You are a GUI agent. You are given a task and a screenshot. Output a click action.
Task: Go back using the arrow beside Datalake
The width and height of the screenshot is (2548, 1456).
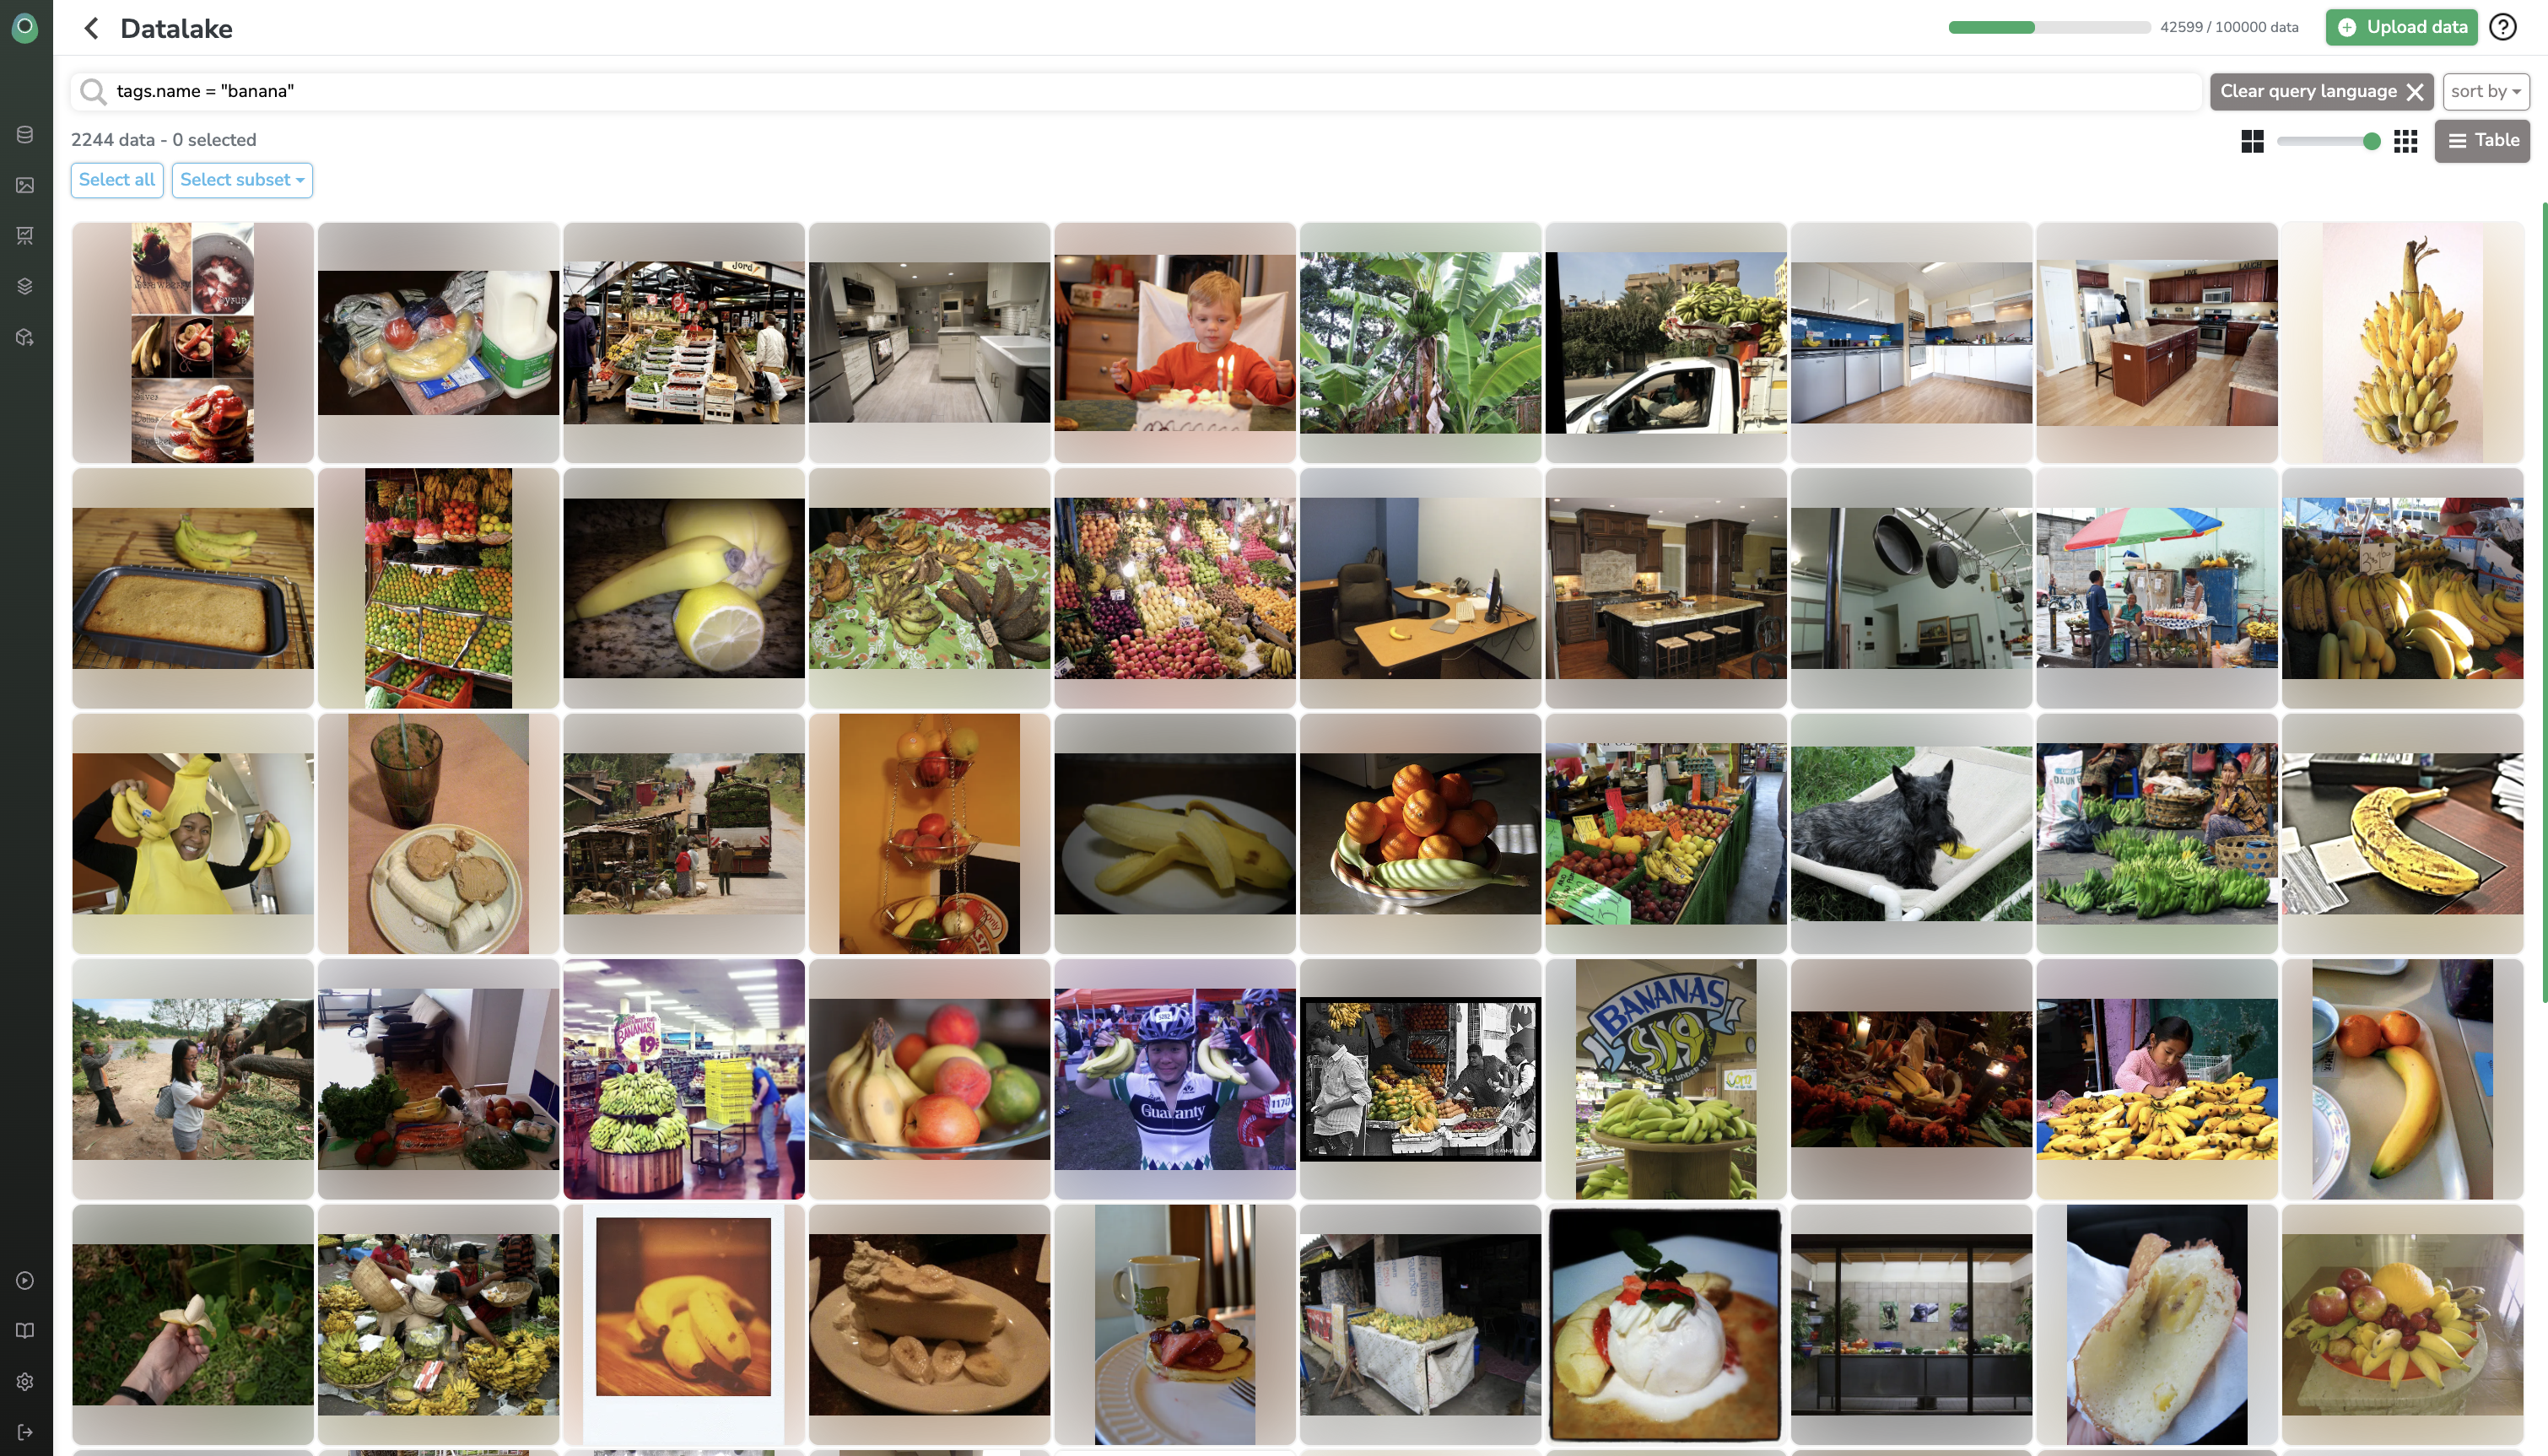coord(91,28)
